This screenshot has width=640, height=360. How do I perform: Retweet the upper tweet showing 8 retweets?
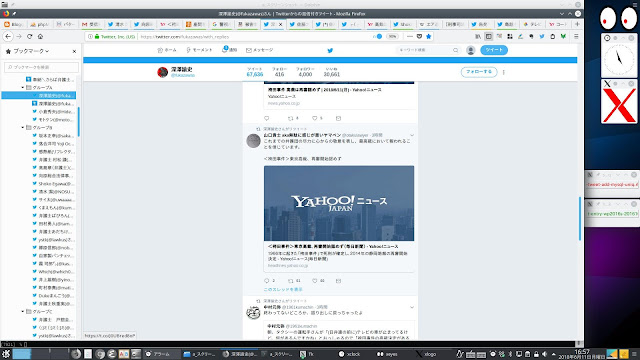[291, 118]
